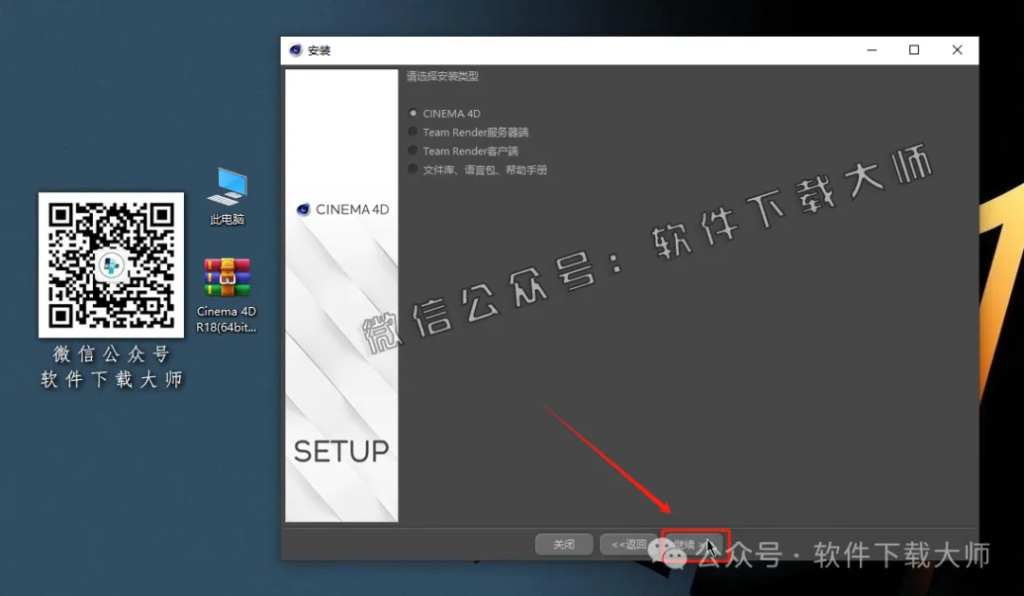Choose the 文件库、语言包、帮助手册 option
The image size is (1024, 596).
(x=413, y=169)
